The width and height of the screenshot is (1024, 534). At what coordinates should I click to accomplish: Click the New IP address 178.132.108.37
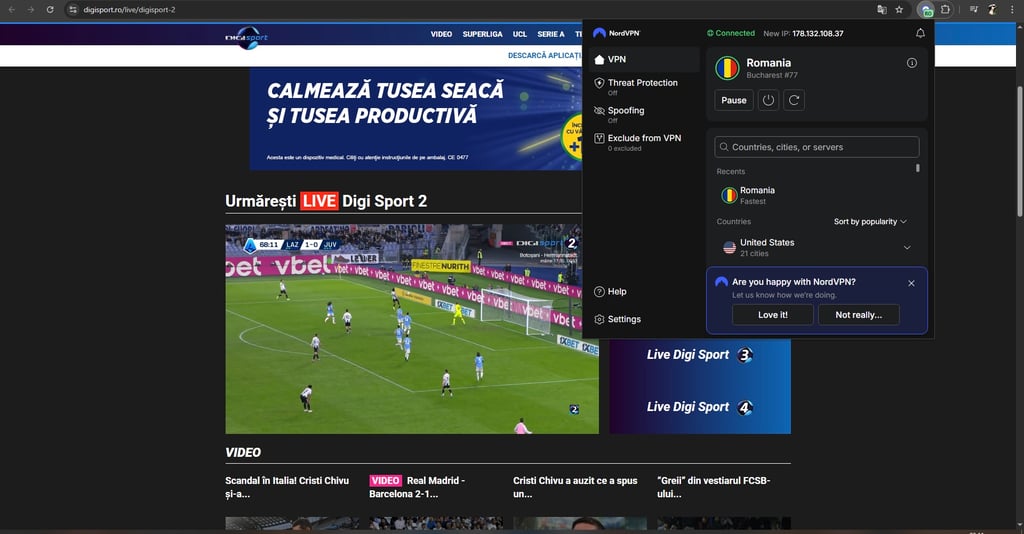[x=818, y=33]
